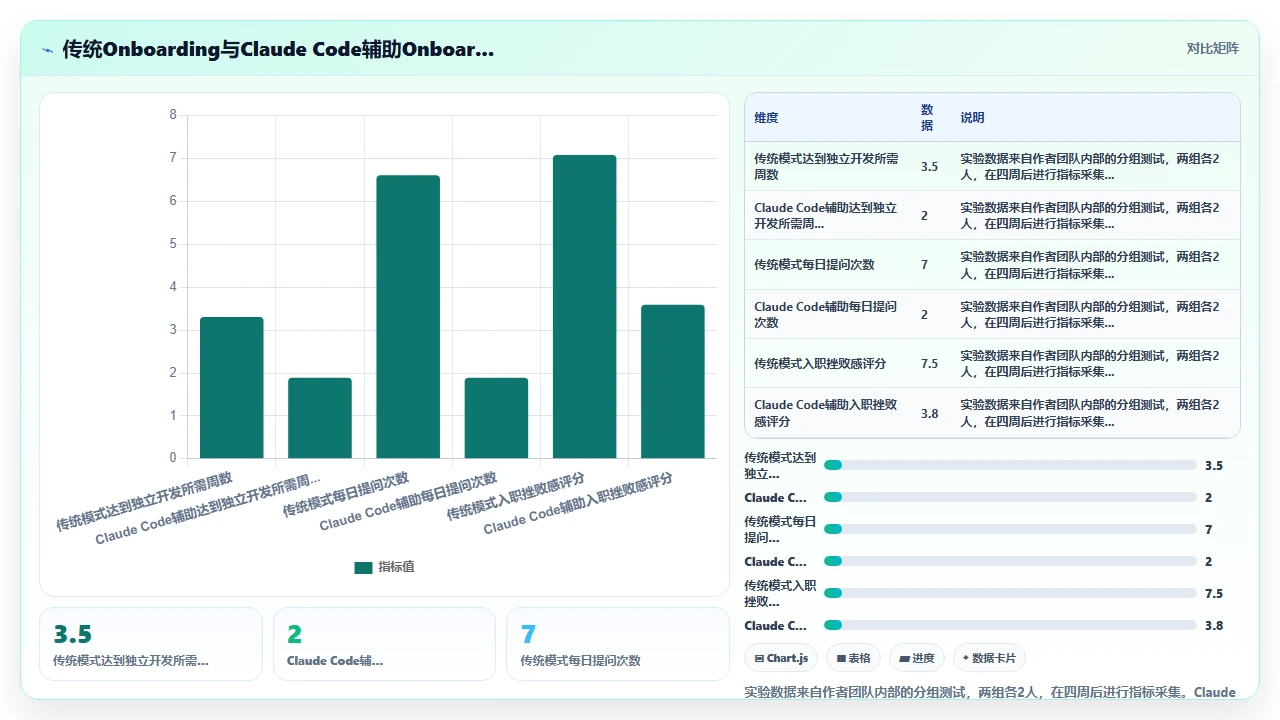The height and width of the screenshot is (720, 1280).
Task: Click the 7.5 value in the table
Action: point(929,363)
